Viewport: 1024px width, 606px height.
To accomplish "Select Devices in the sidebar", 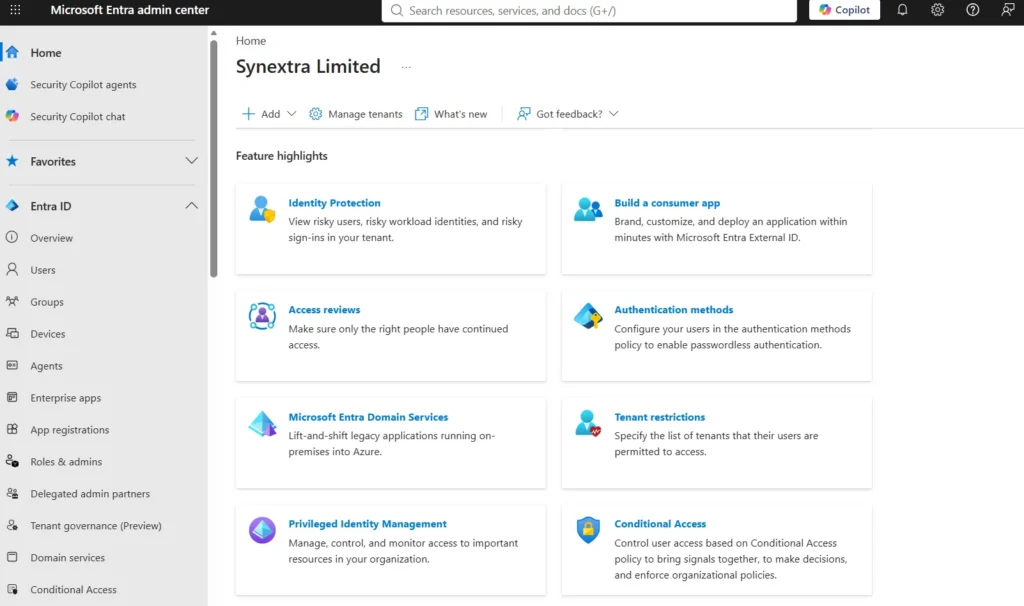I will [x=48, y=334].
